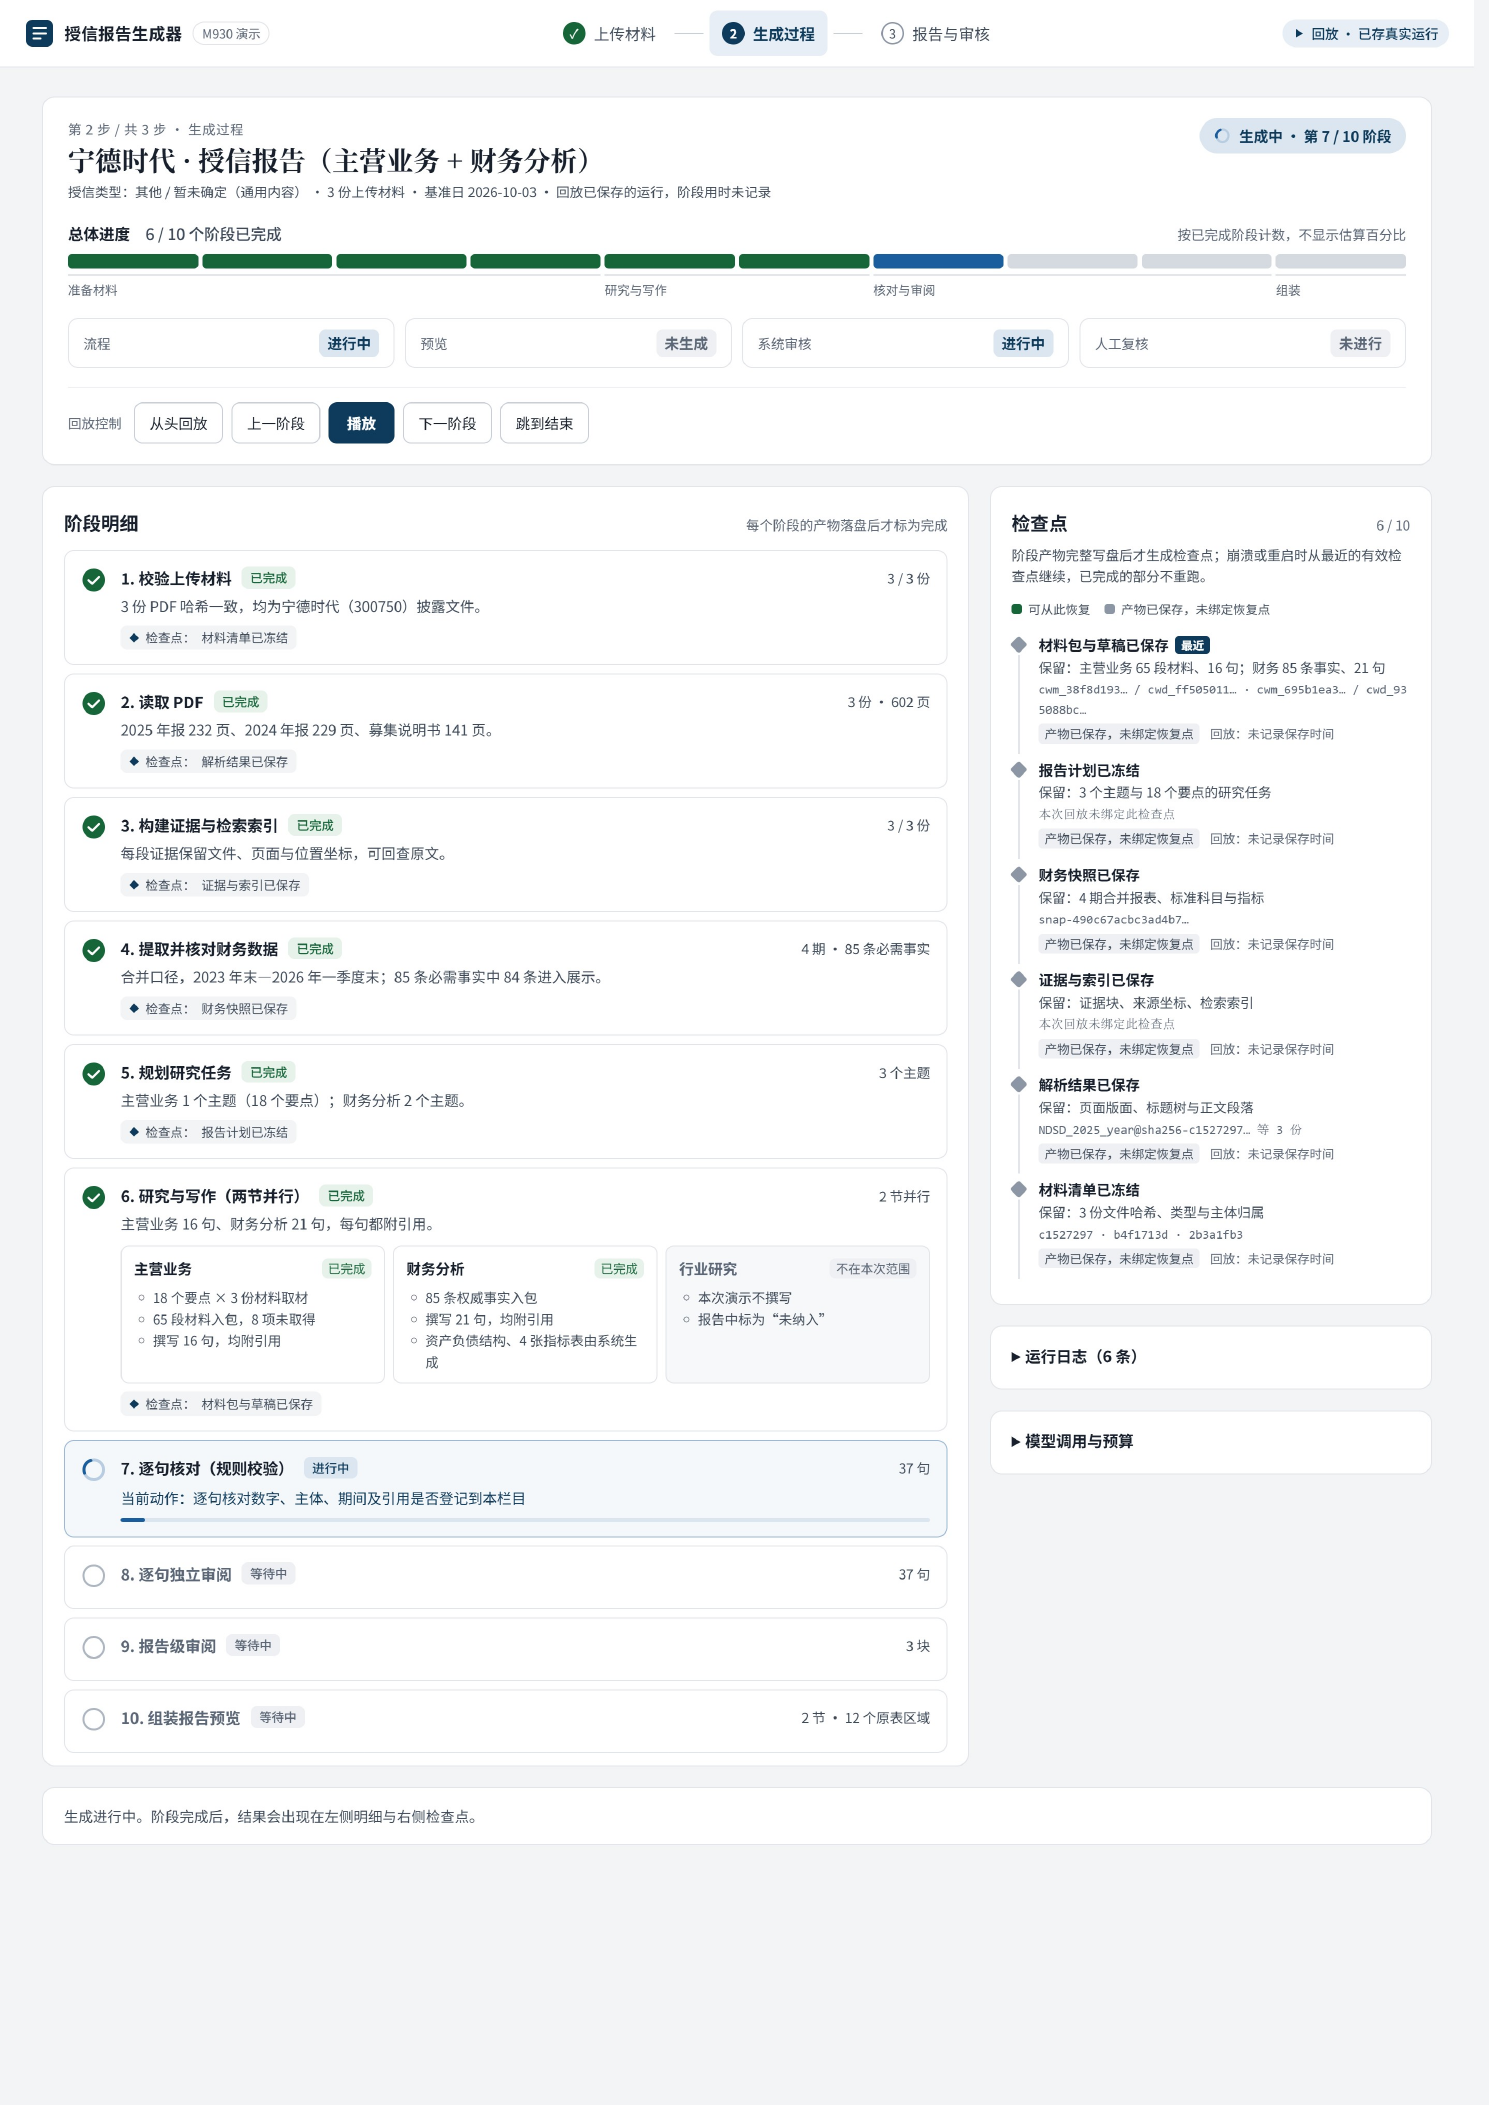
Task: Click the check icon of 5. 规划研究任务
Action: pos(94,1074)
